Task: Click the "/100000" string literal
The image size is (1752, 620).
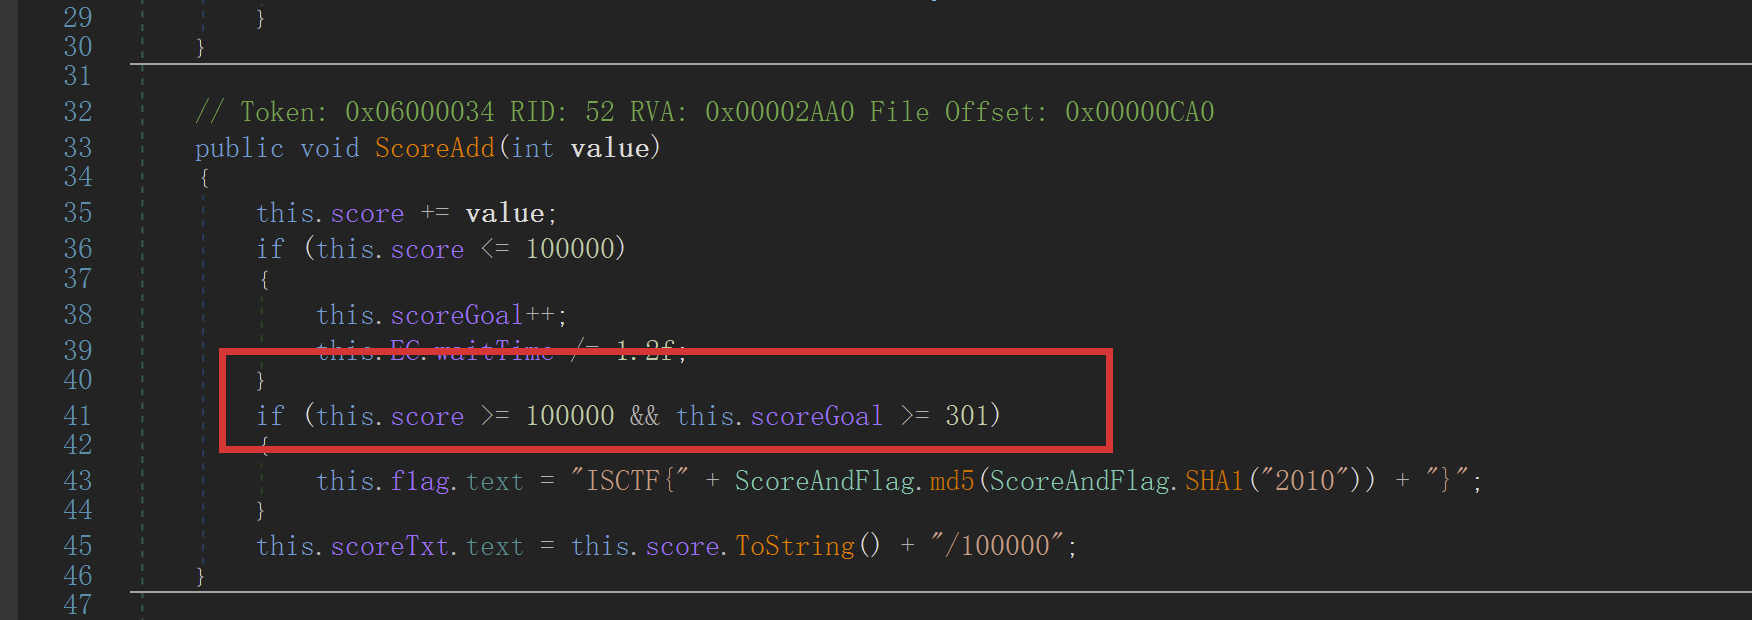Action: point(997,546)
